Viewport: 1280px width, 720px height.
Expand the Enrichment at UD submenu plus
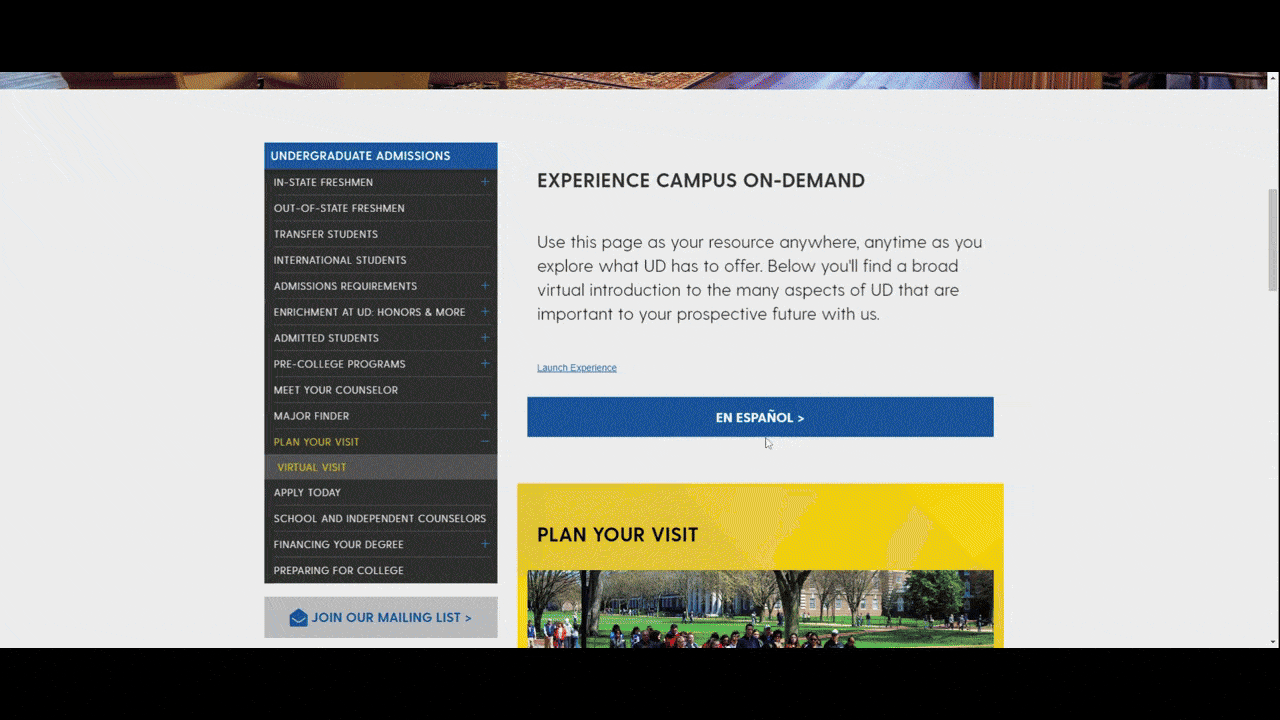[485, 312]
